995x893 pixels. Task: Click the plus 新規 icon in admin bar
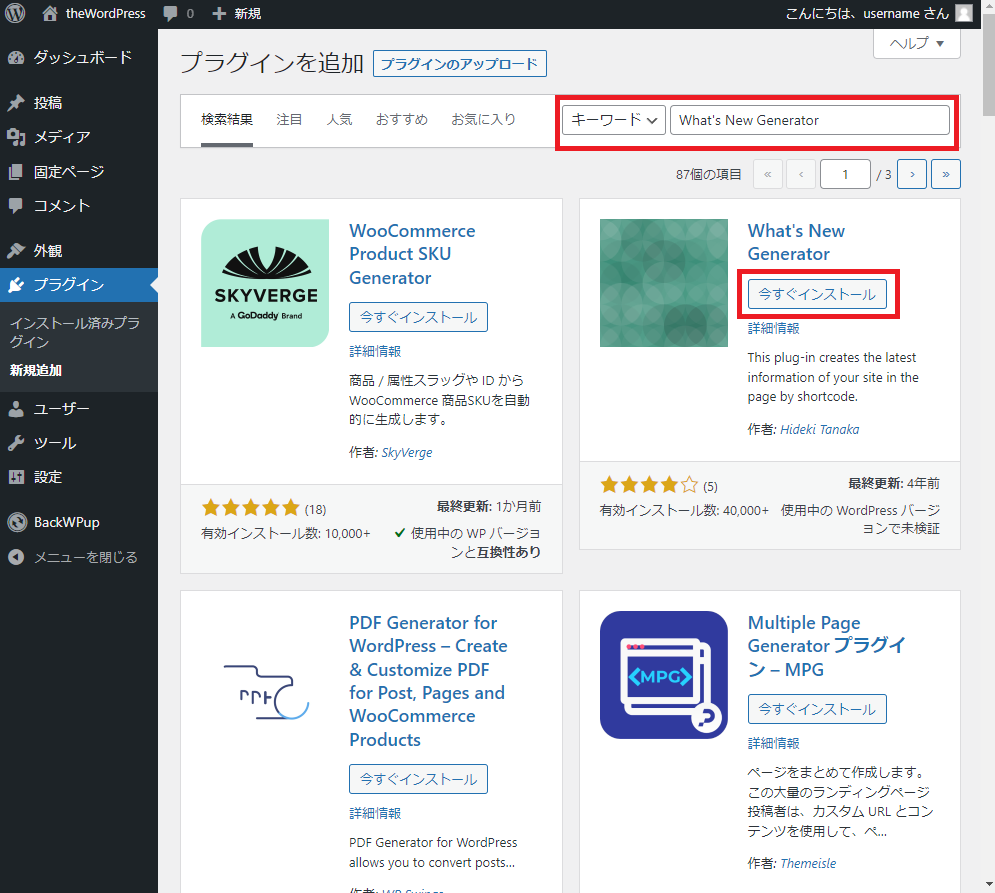(x=219, y=13)
